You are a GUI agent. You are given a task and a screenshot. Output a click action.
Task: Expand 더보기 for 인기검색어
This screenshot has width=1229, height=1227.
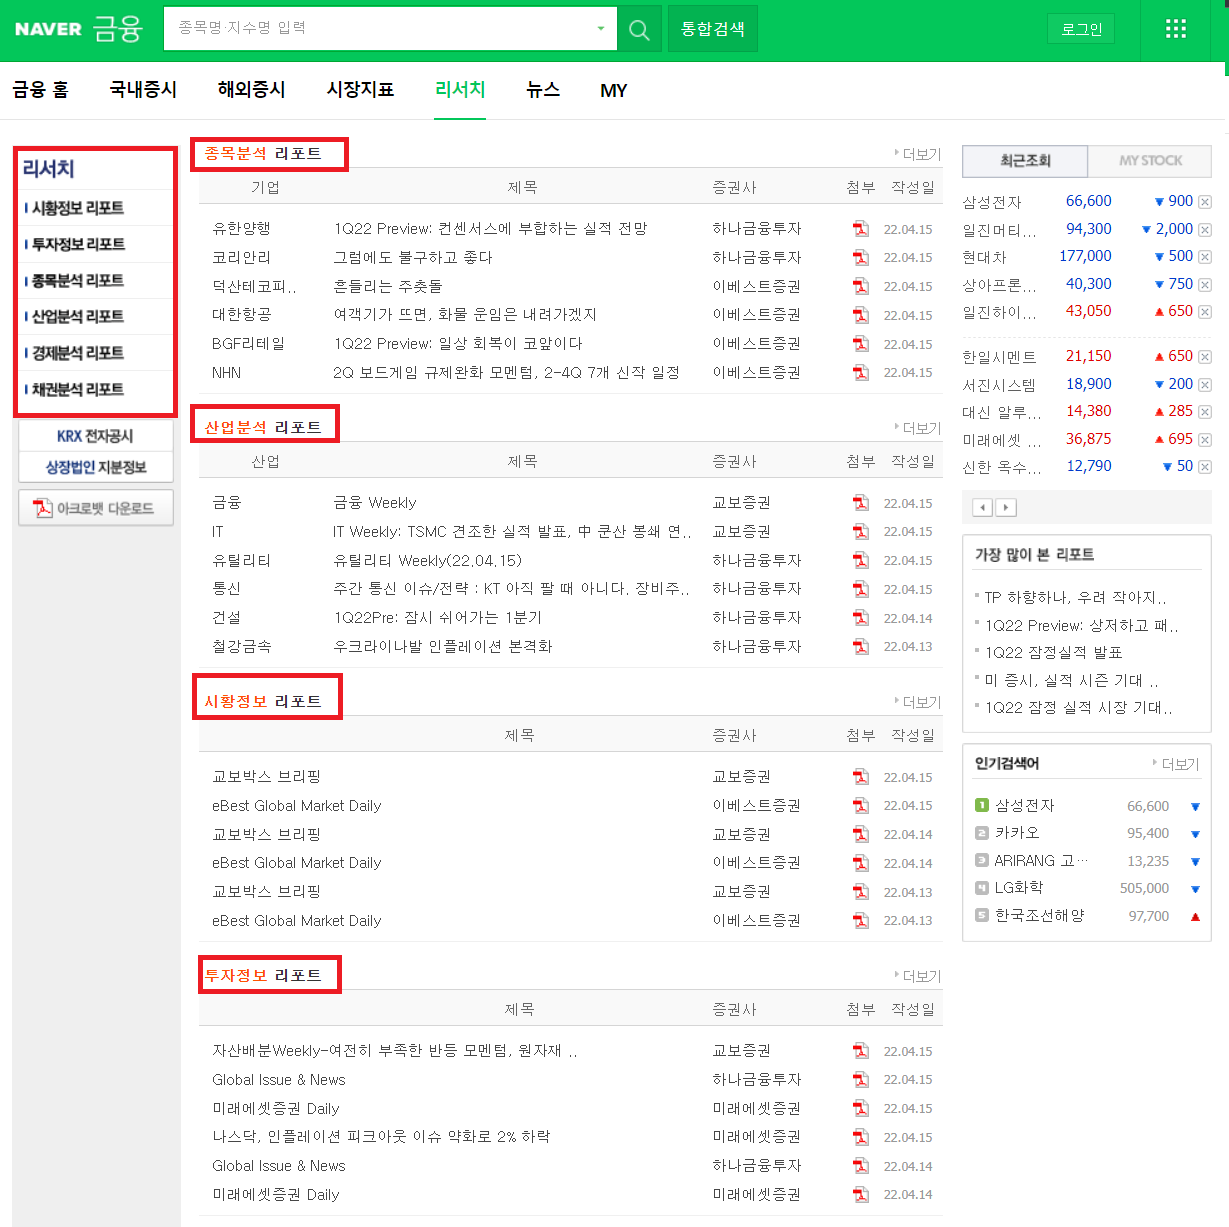pos(1176,764)
